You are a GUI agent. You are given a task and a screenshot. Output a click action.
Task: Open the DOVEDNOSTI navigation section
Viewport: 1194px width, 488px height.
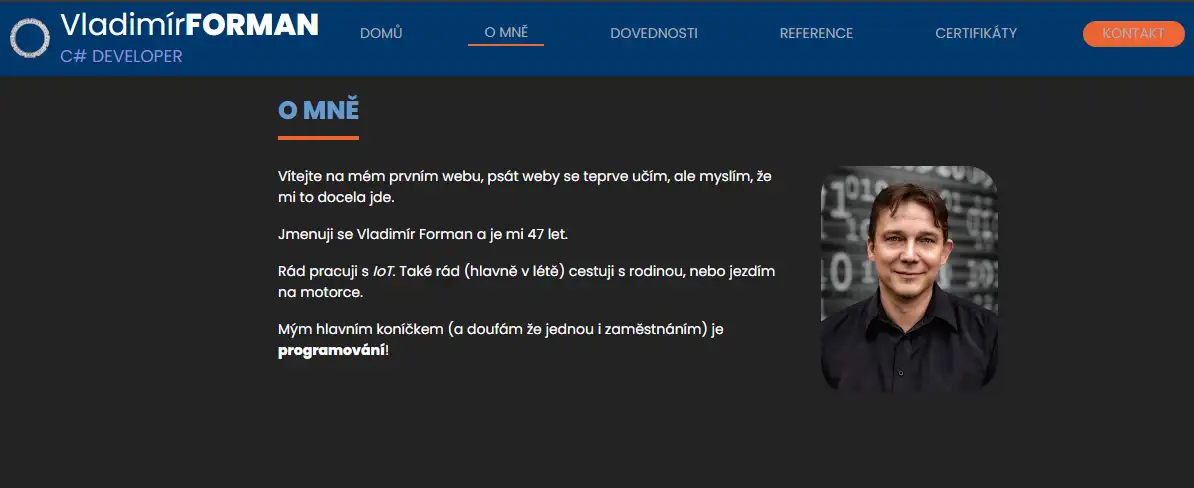pyautogui.click(x=653, y=33)
